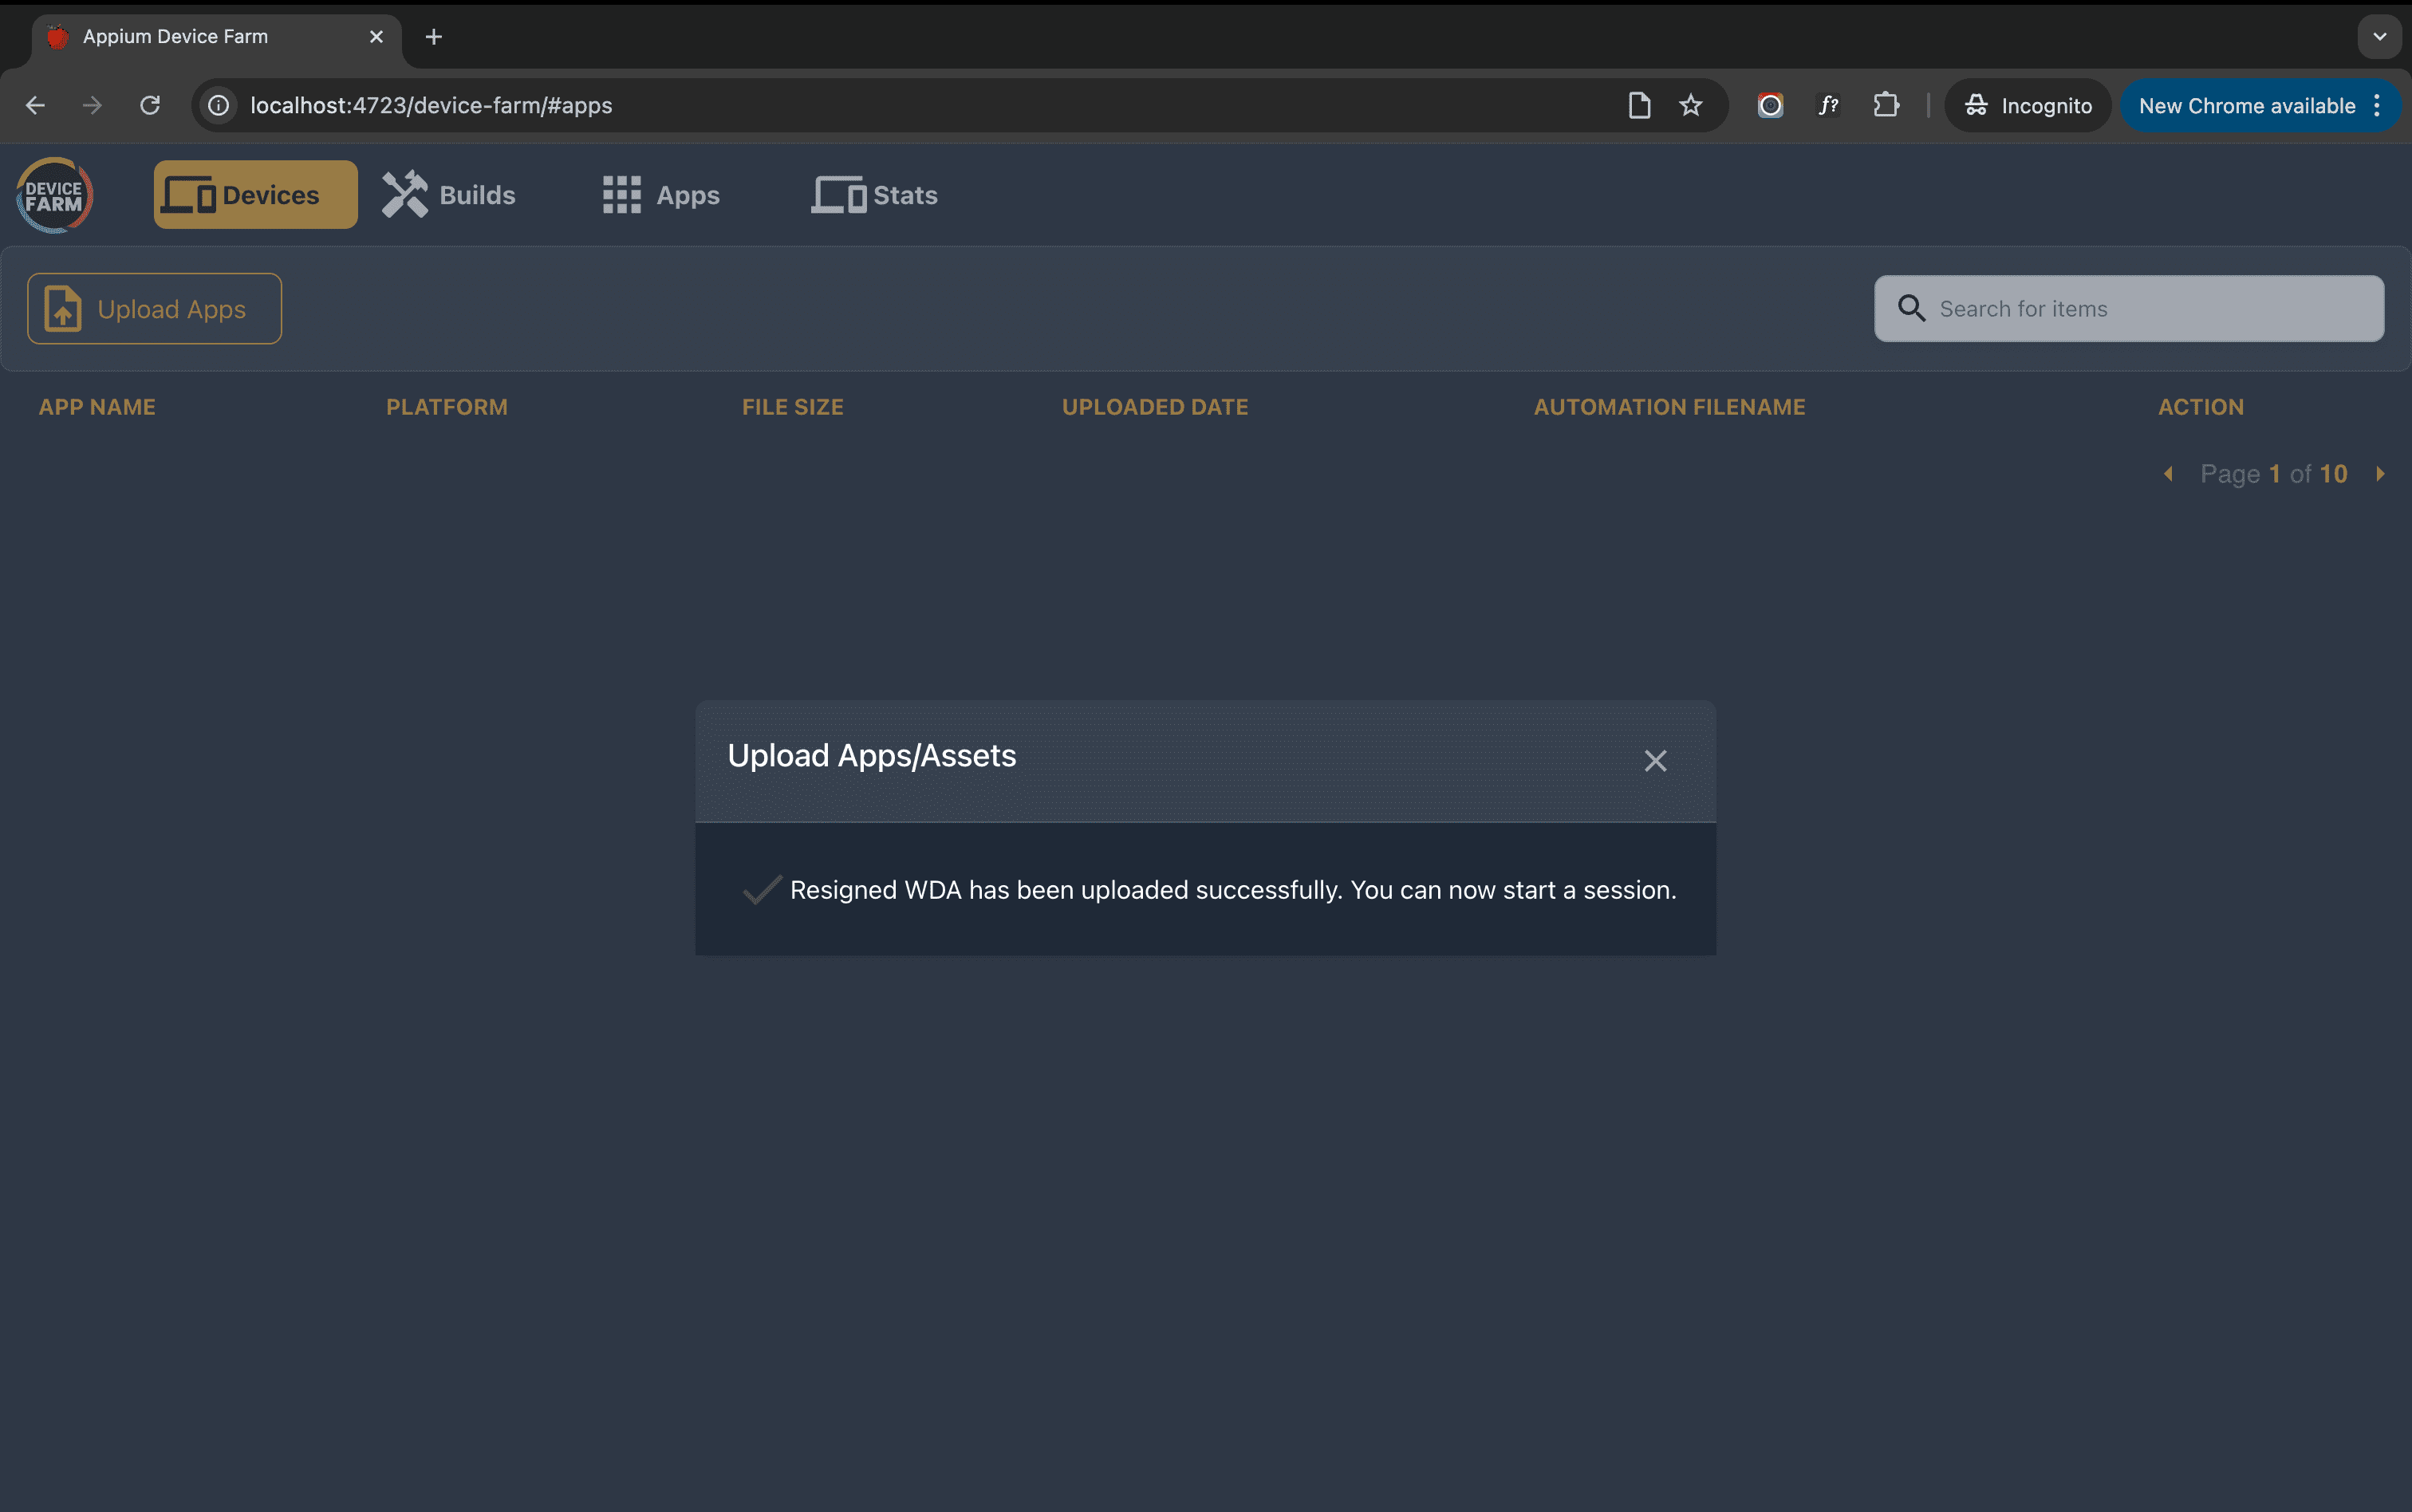Click the Device Farm logo
The width and height of the screenshot is (2412, 1512).
point(55,195)
